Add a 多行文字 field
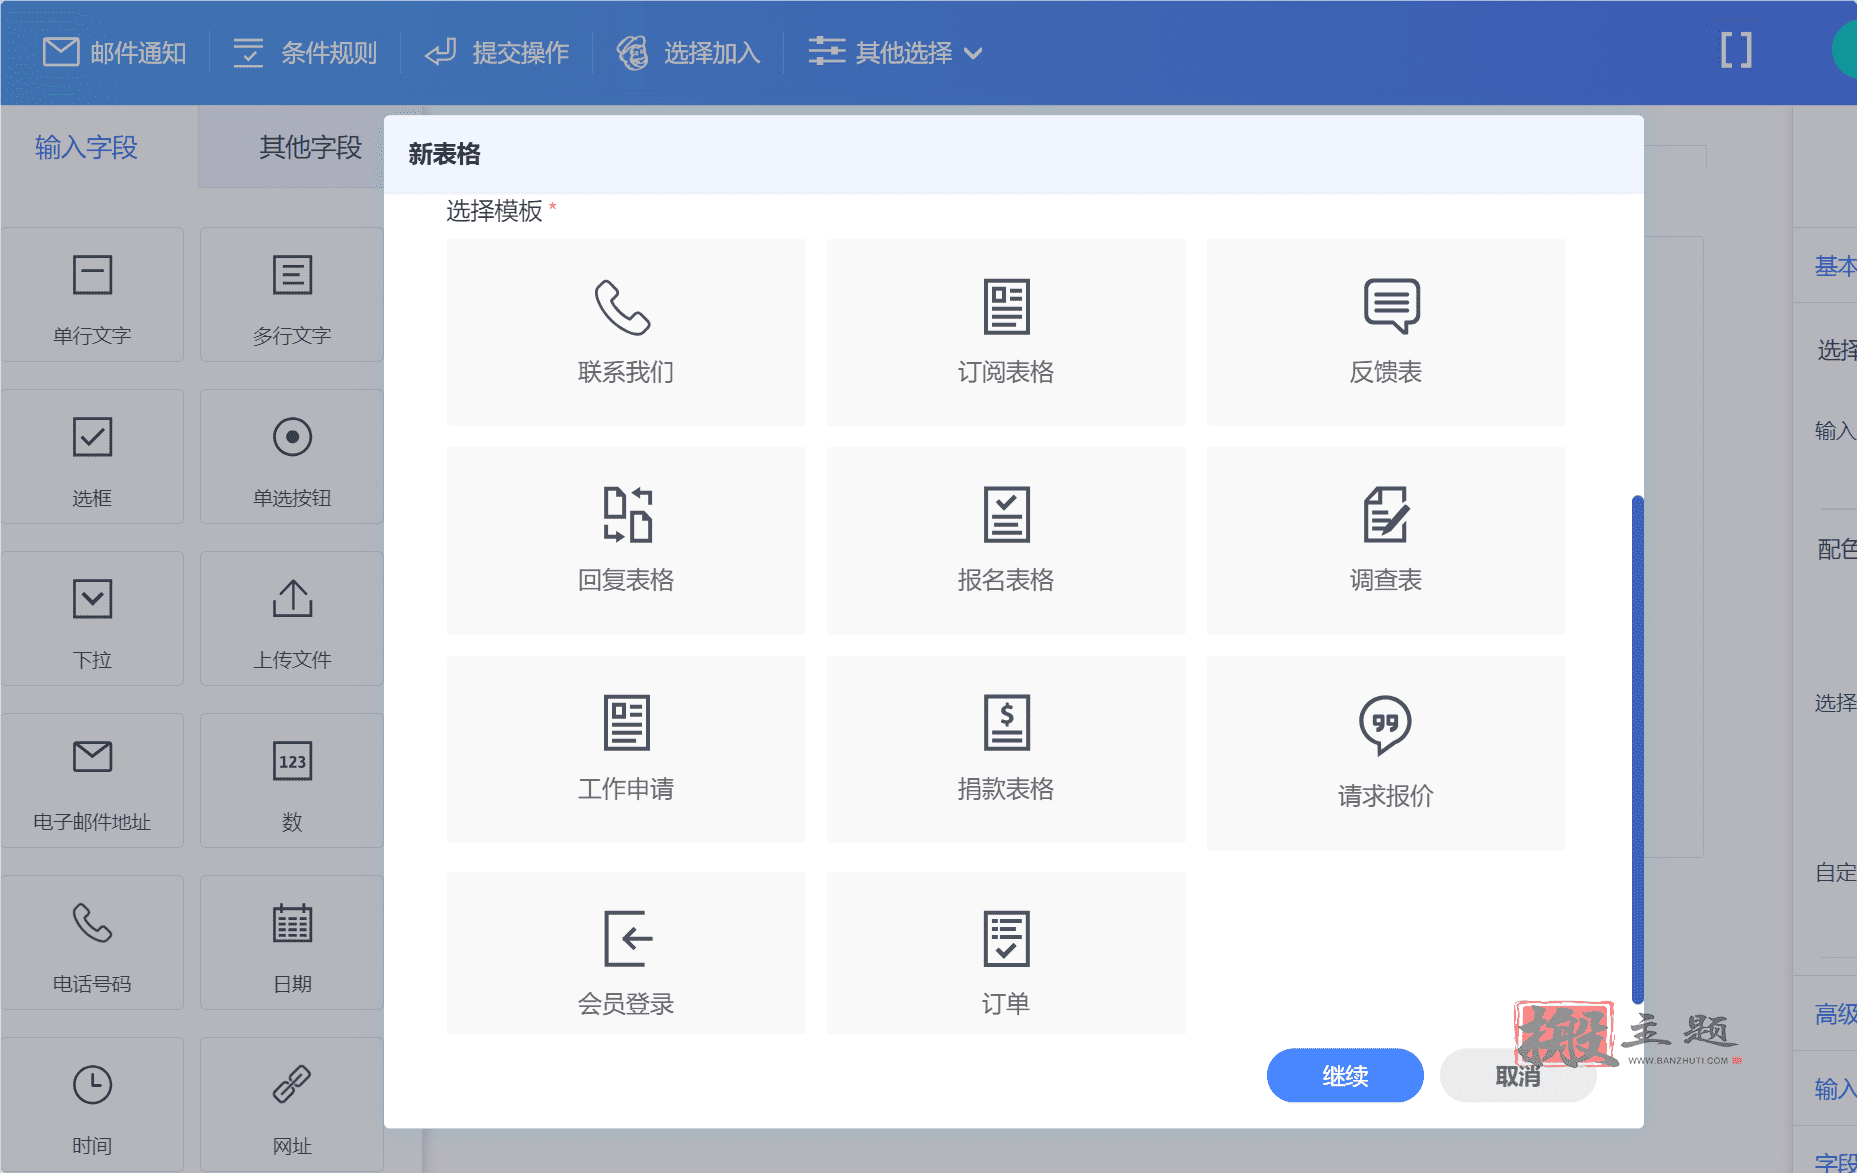The height and width of the screenshot is (1173, 1857). 292,295
